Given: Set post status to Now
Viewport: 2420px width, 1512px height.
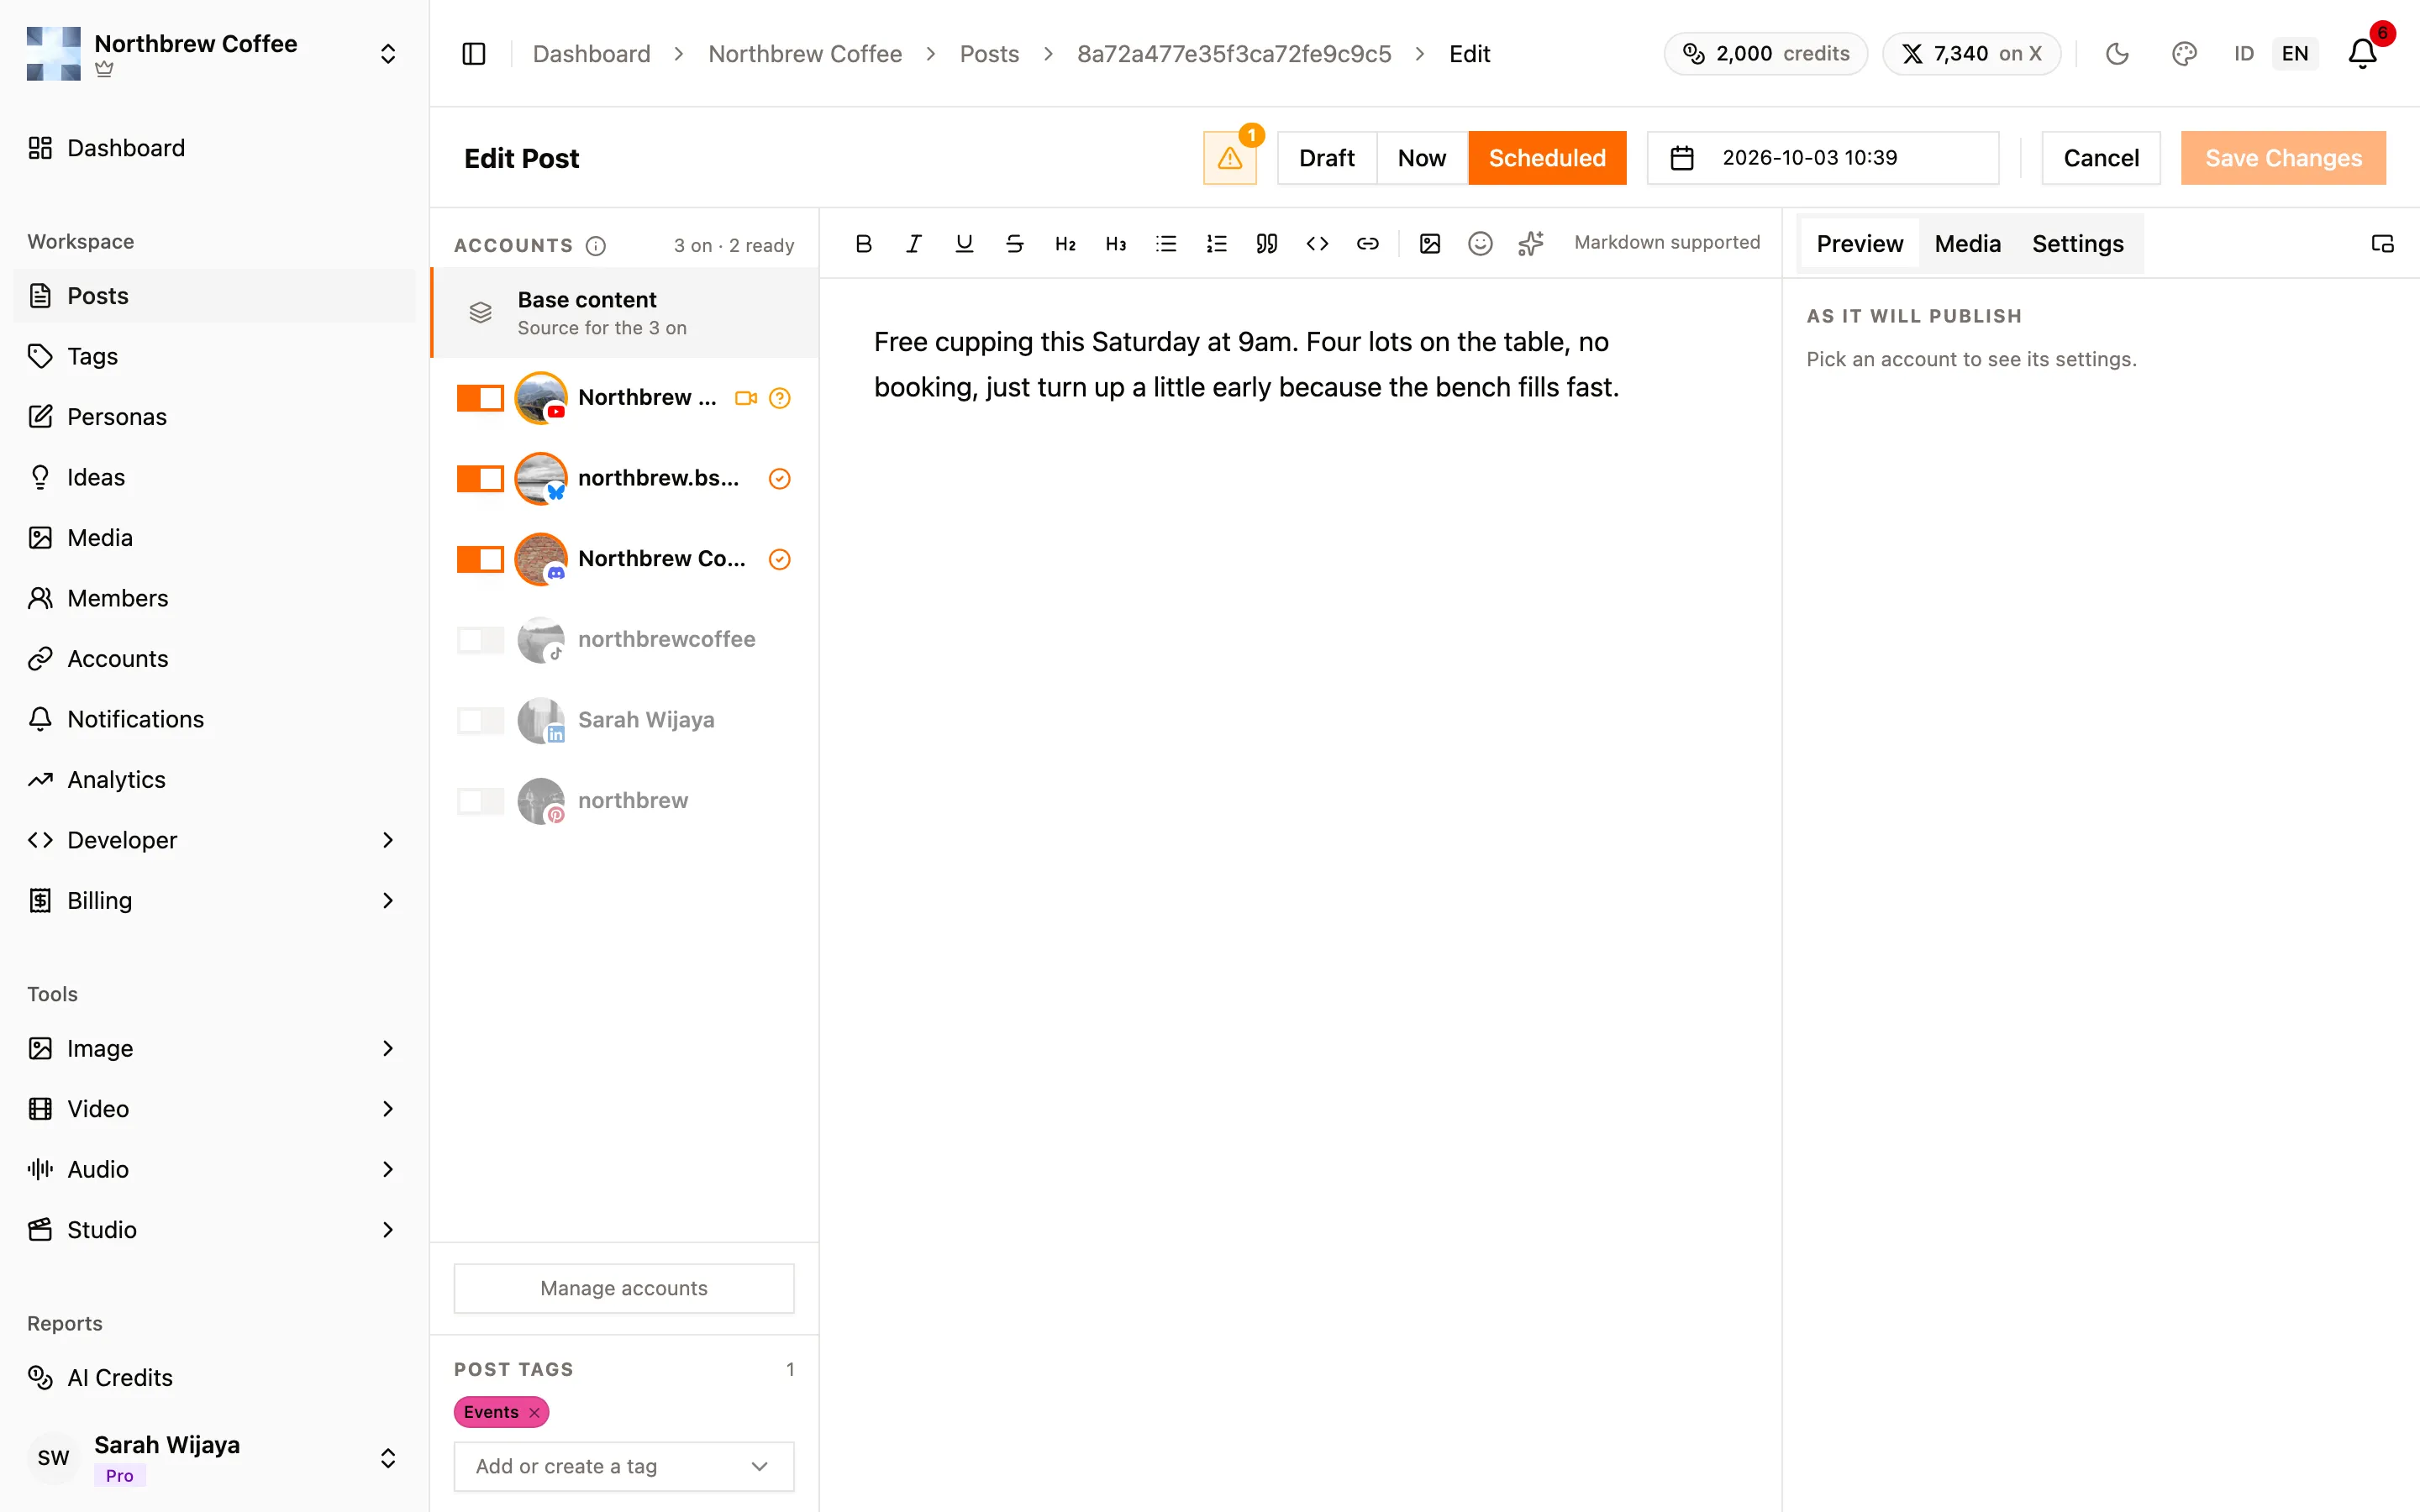Looking at the screenshot, I should (1421, 158).
